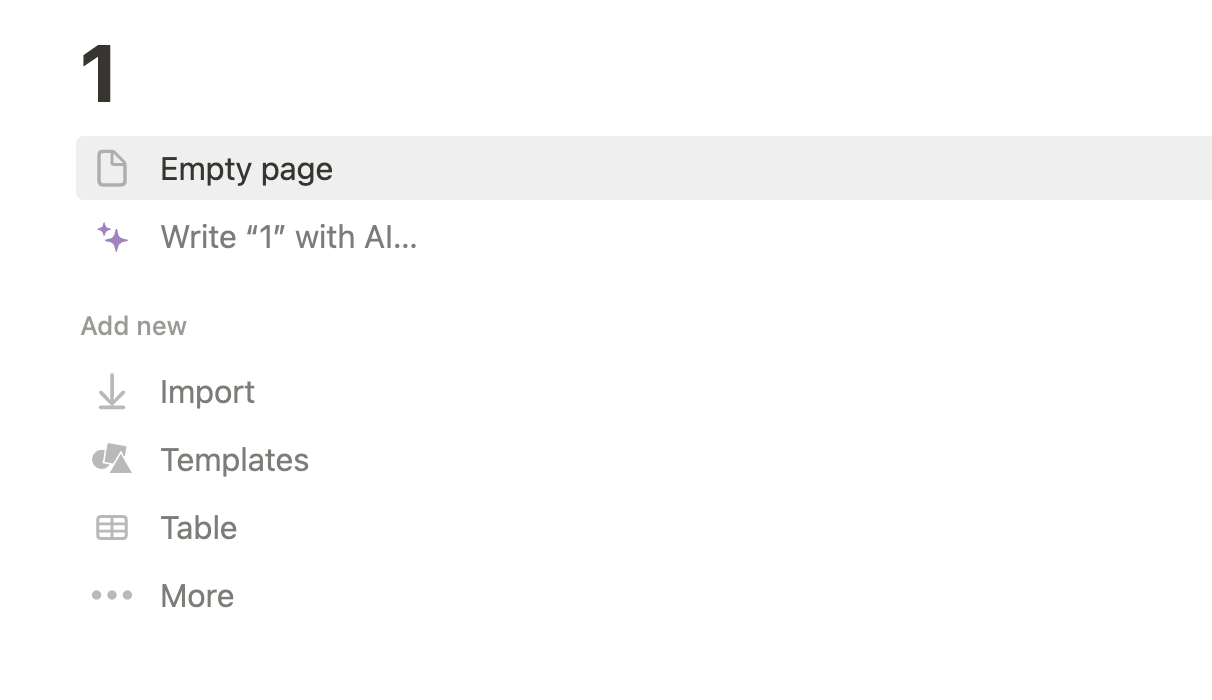Click the purple AI sparkle icon
Screen dimensions: 1212x700
[x=112, y=237]
